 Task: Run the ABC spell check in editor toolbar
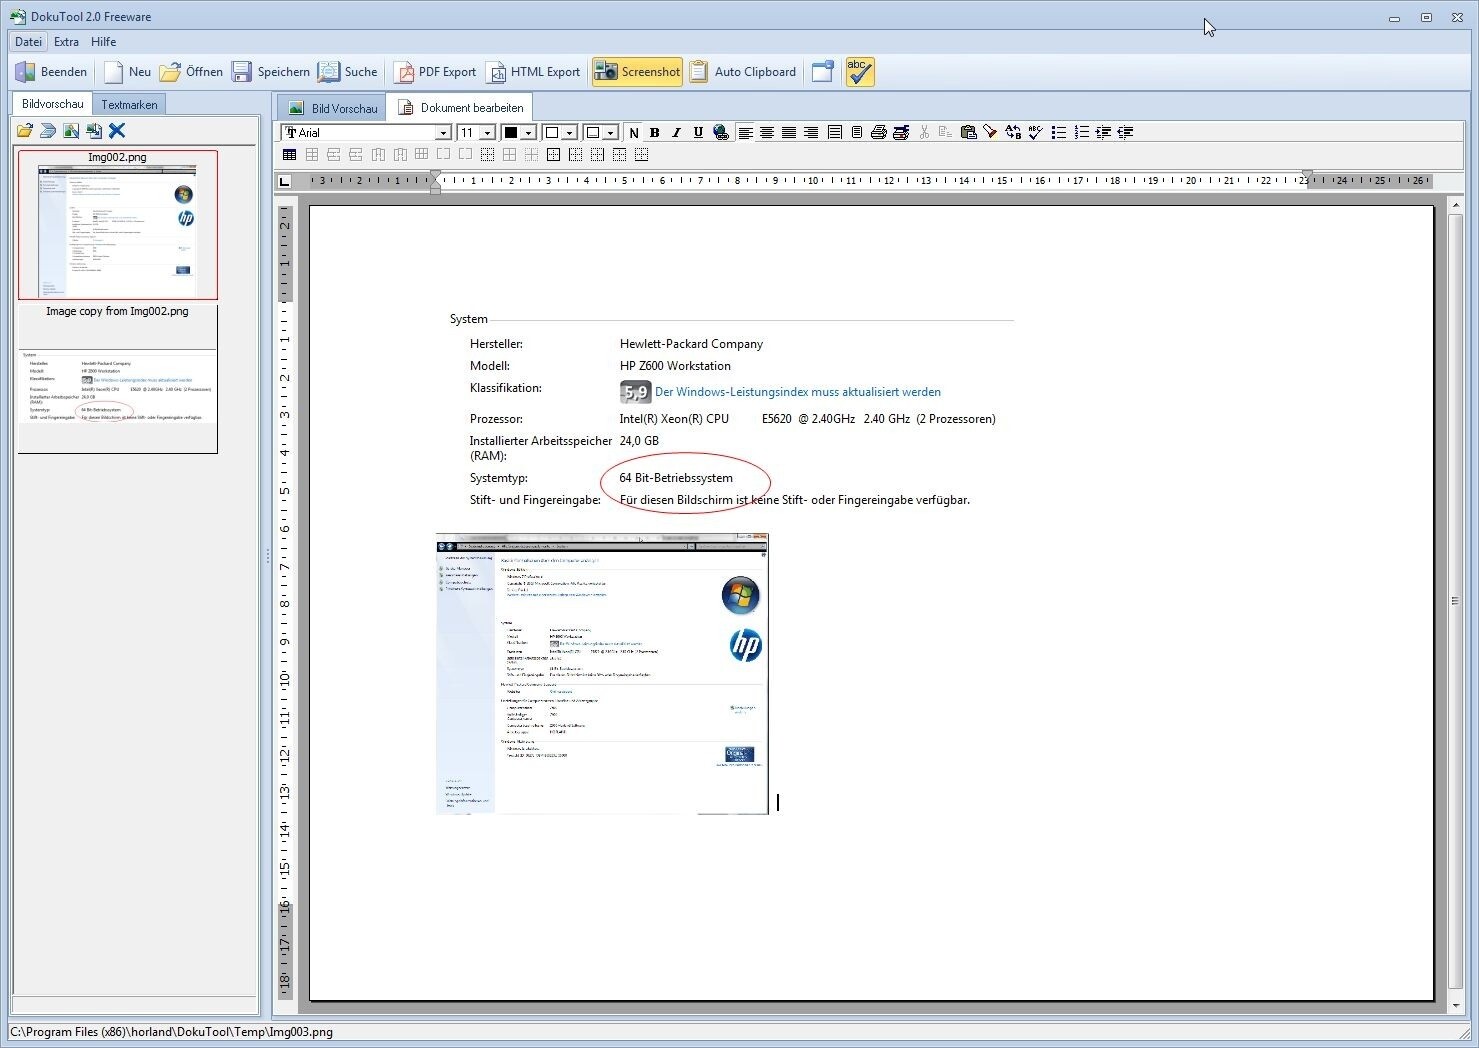(x=1035, y=132)
